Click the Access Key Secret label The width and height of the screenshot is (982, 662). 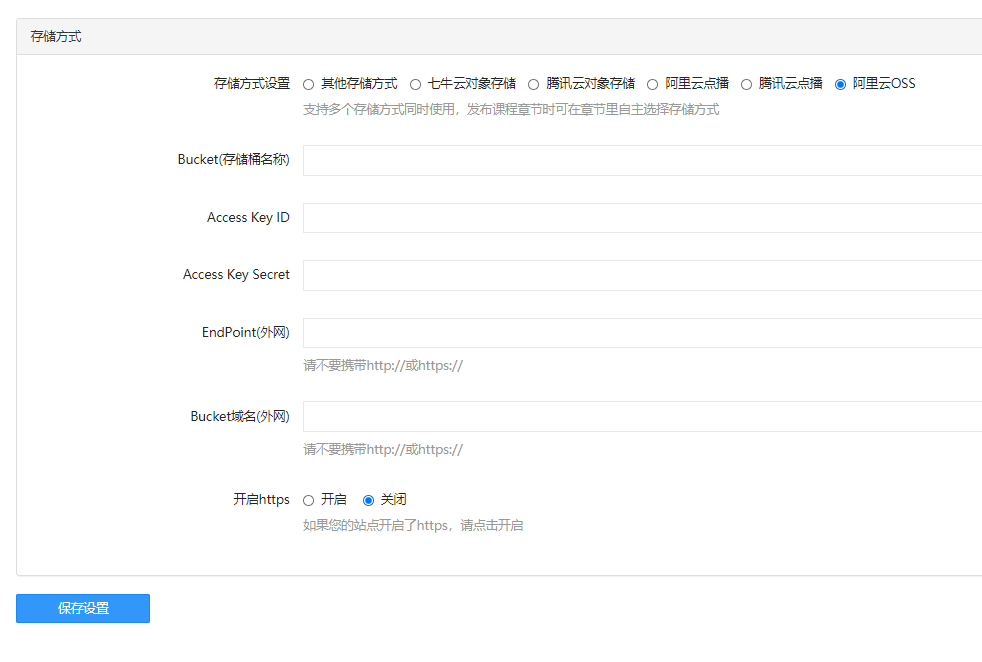[236, 274]
